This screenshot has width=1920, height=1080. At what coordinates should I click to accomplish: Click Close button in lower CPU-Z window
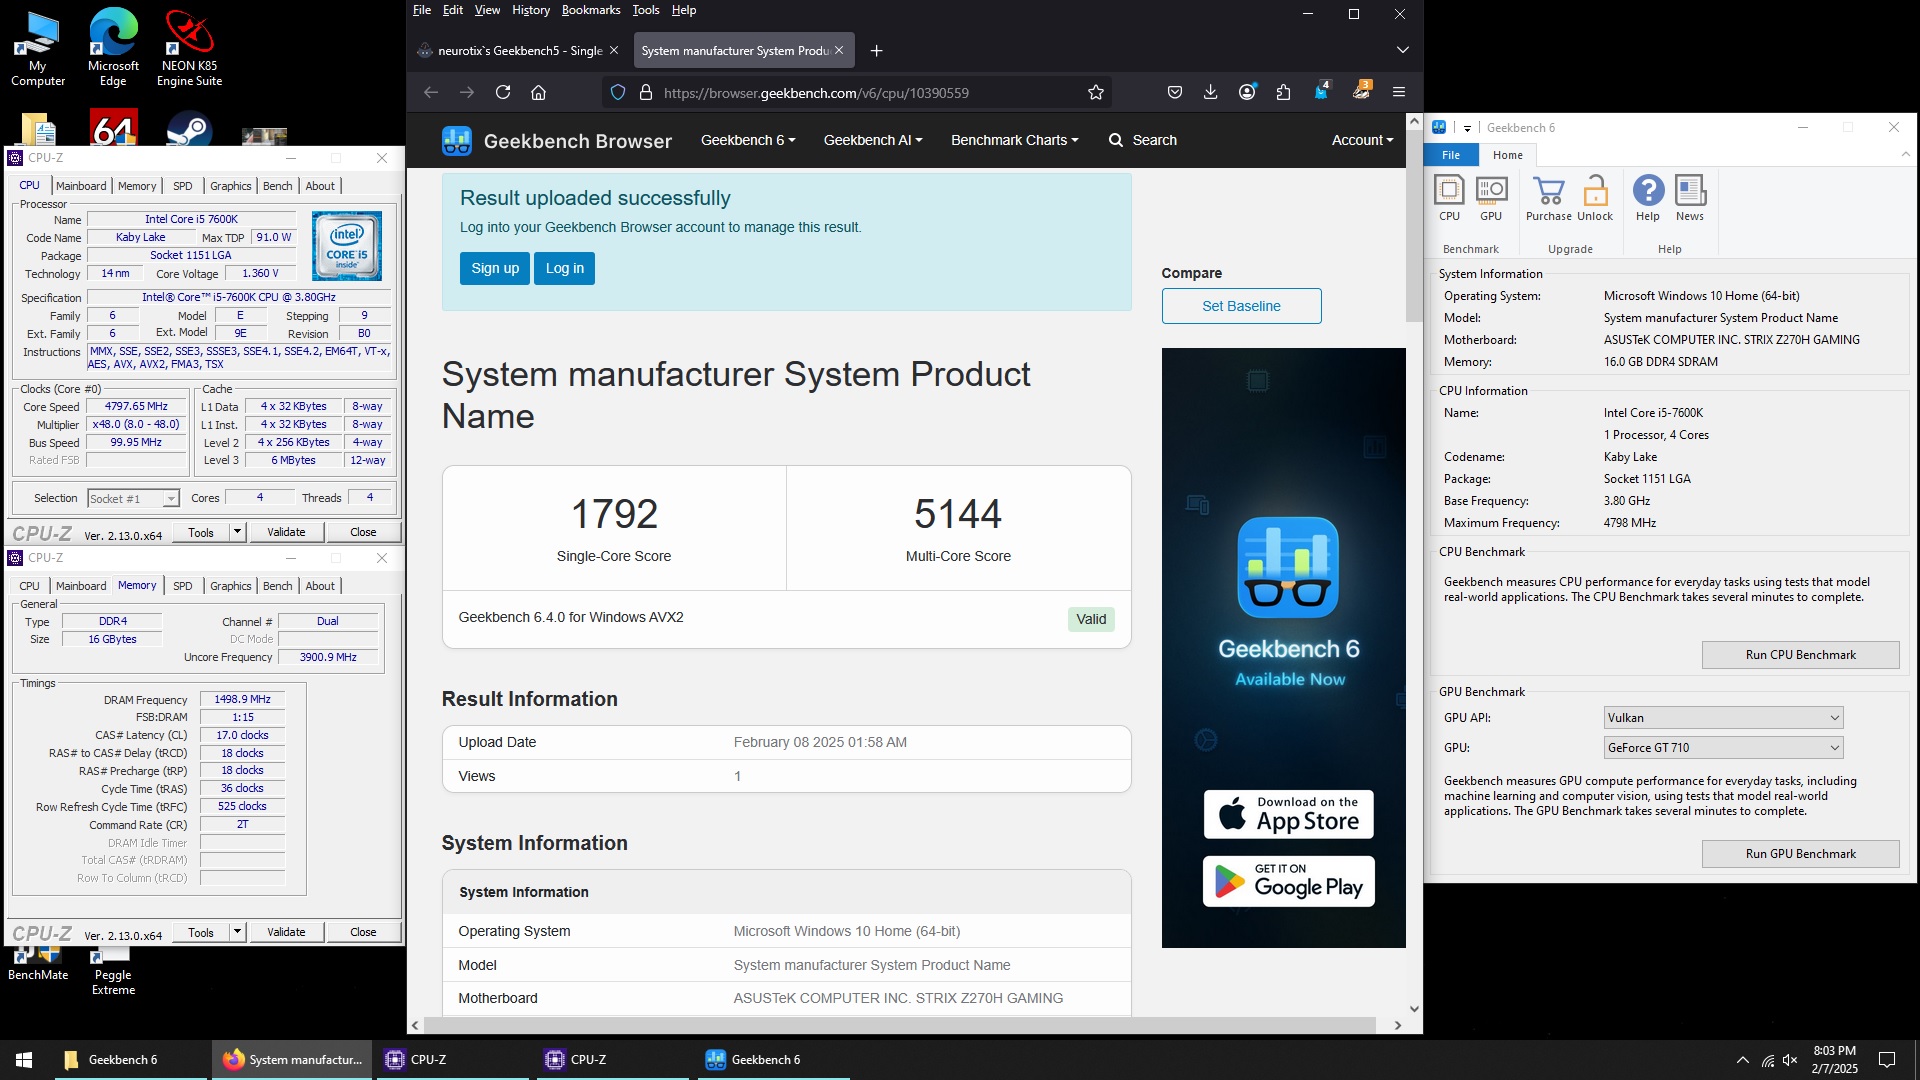(363, 932)
